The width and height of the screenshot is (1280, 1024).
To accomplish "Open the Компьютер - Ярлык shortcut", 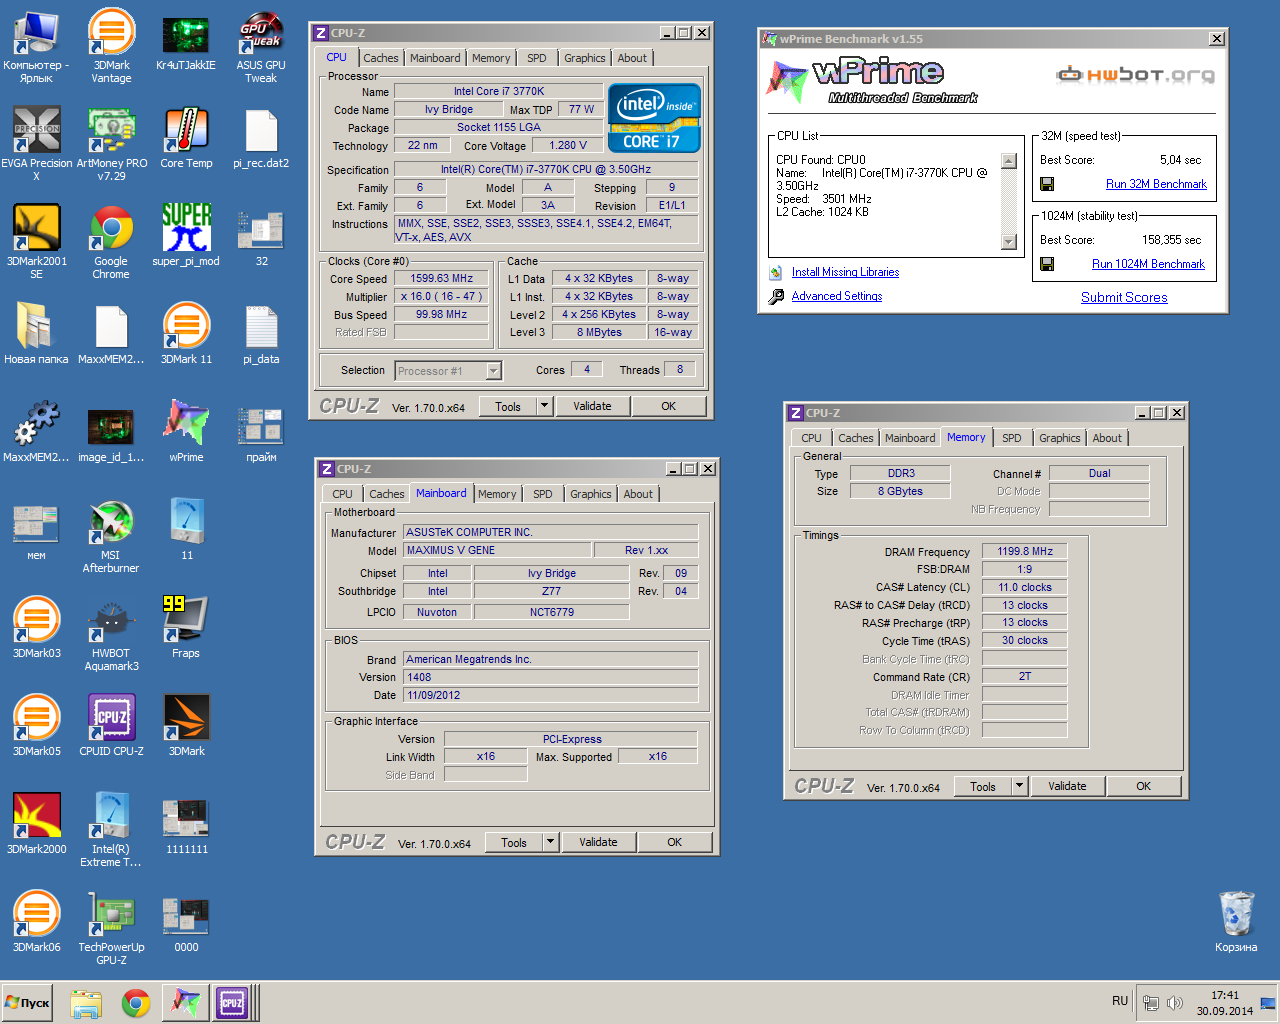I will pos(37,46).
